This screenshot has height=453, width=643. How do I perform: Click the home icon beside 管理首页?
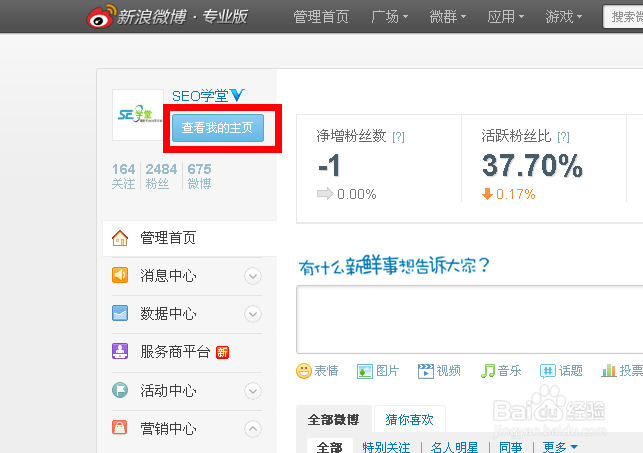(x=120, y=238)
